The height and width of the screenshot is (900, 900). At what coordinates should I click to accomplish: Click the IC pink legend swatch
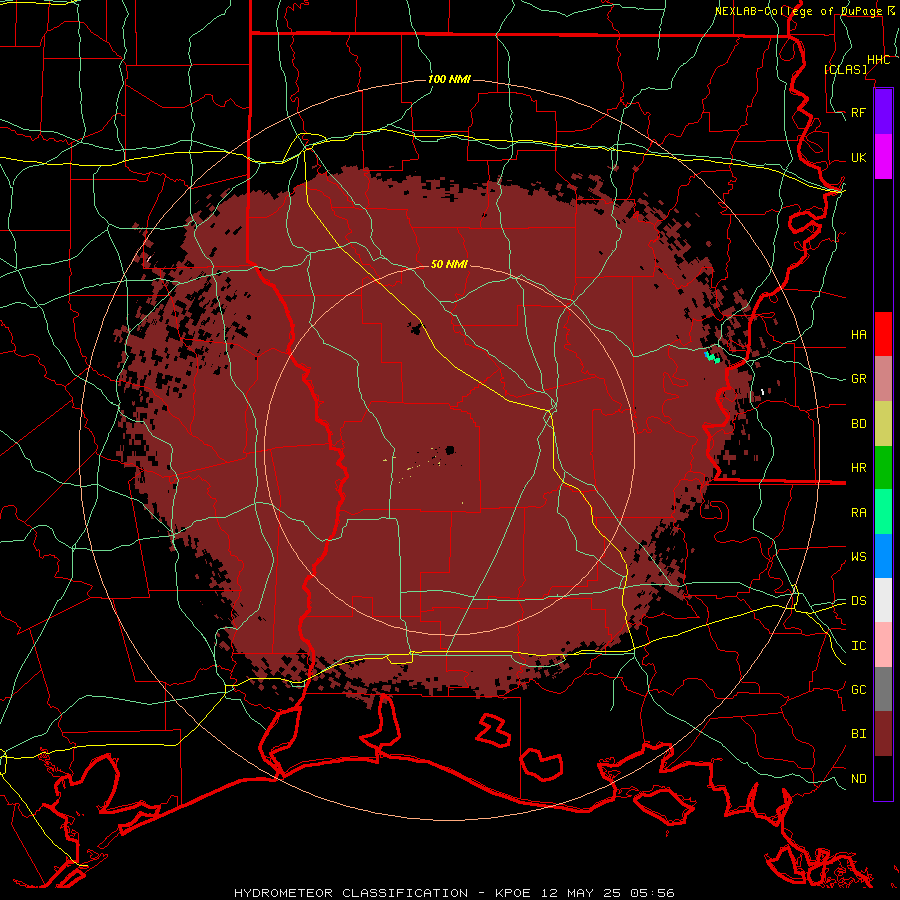pyautogui.click(x=883, y=645)
